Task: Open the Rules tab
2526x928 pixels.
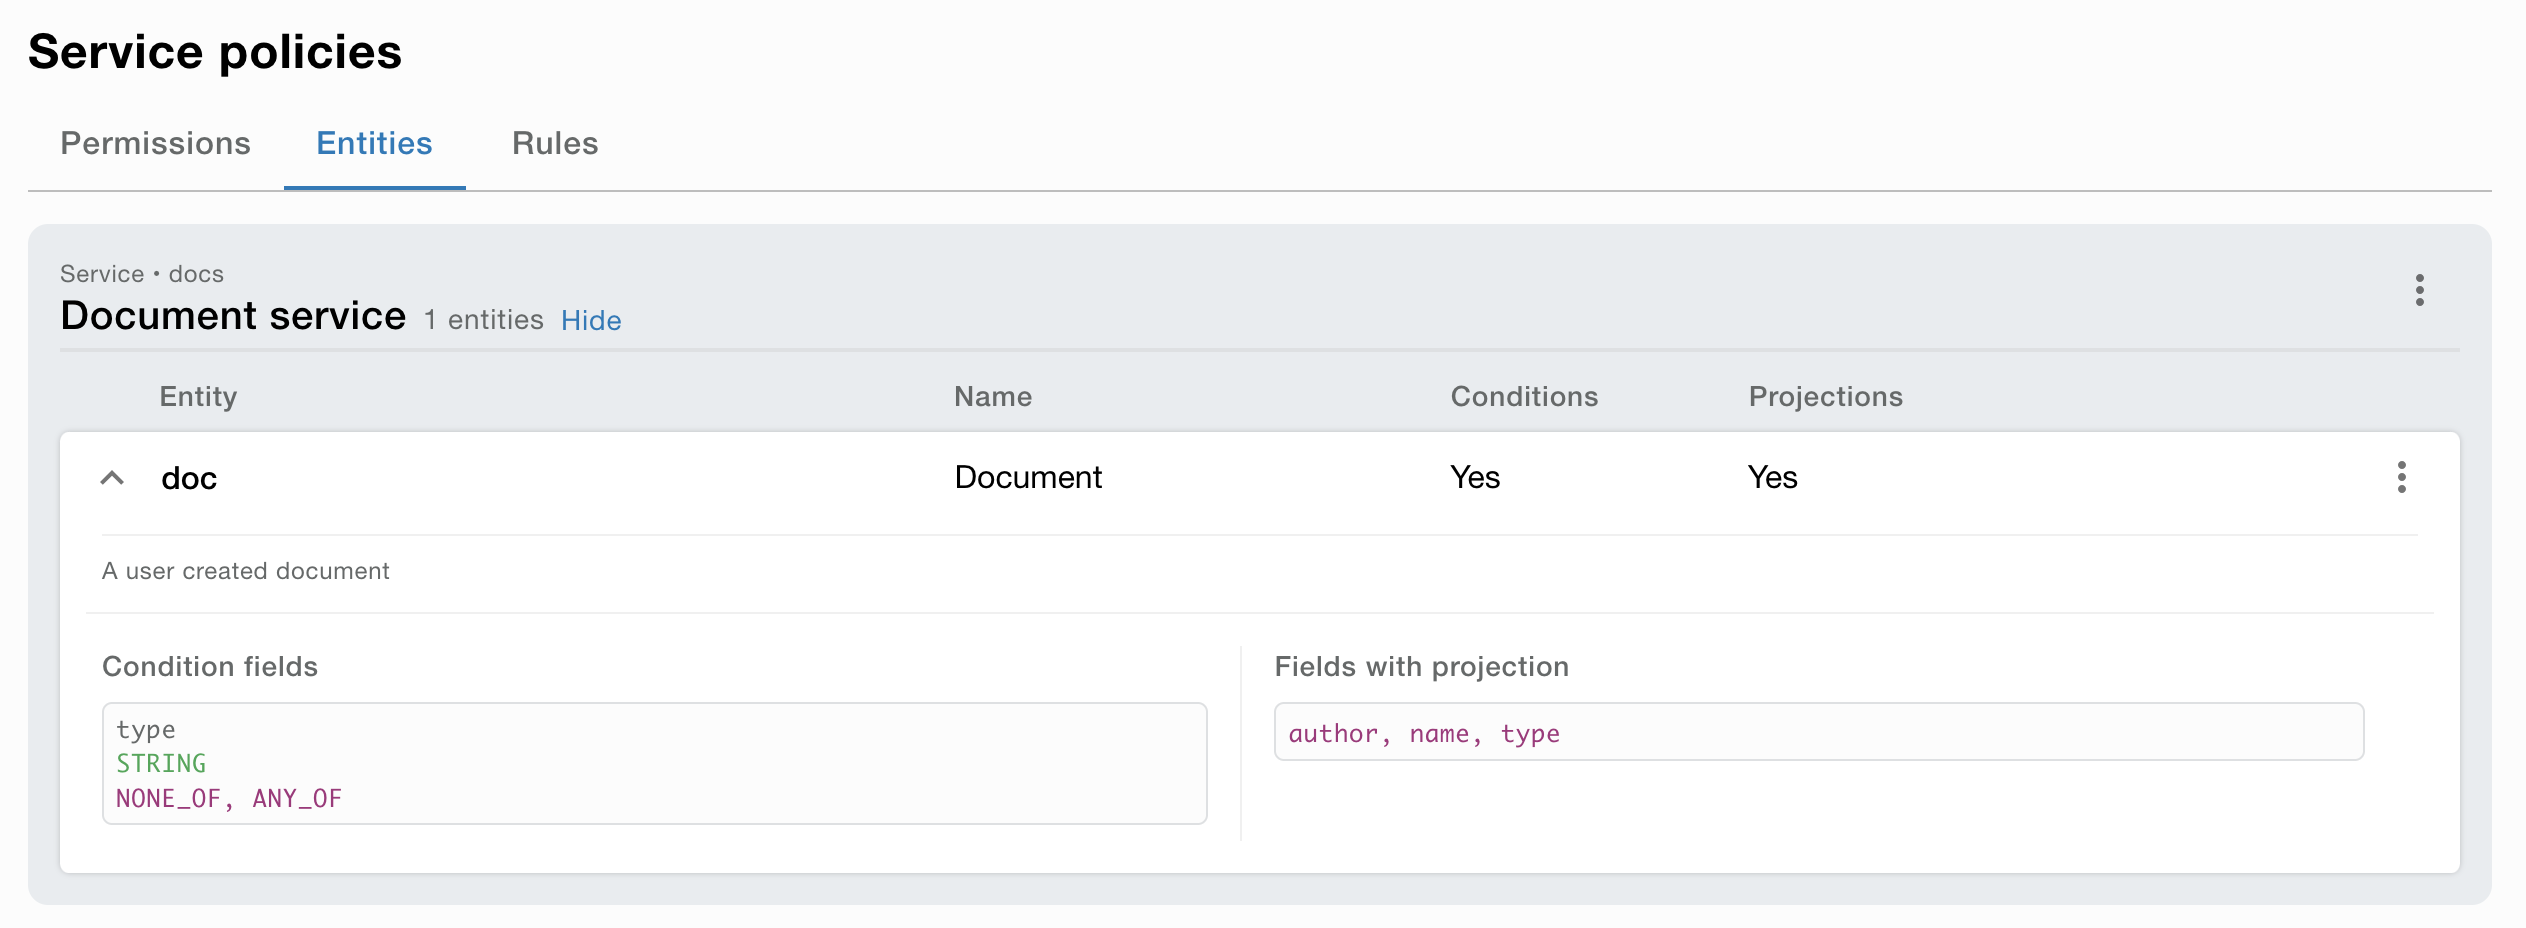Action: [x=555, y=144]
